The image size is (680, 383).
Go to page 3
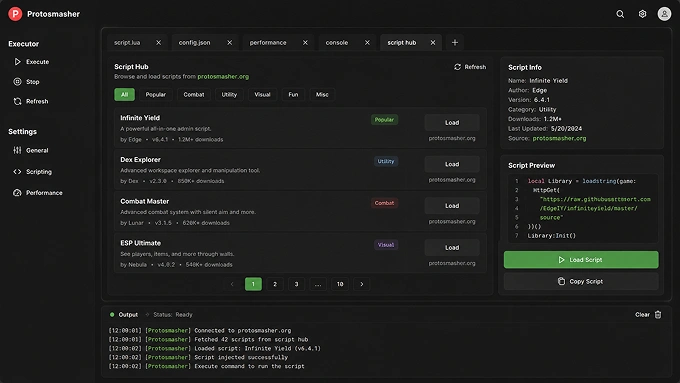click(x=296, y=284)
